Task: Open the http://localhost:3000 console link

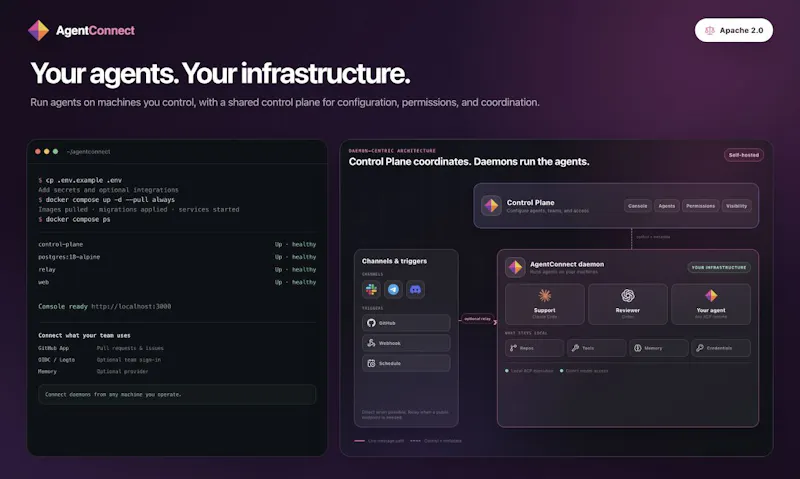Action: point(131,307)
